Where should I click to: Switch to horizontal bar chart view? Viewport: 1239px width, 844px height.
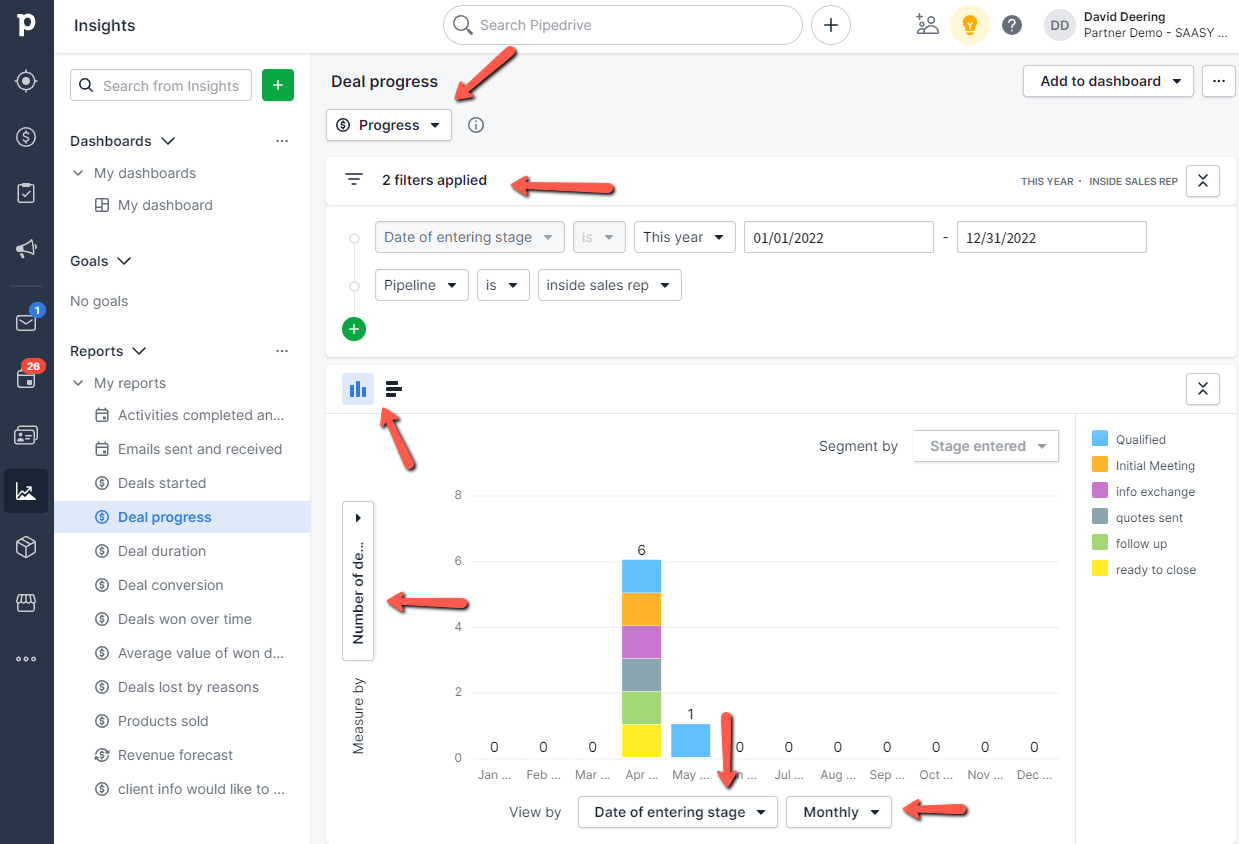(x=393, y=389)
